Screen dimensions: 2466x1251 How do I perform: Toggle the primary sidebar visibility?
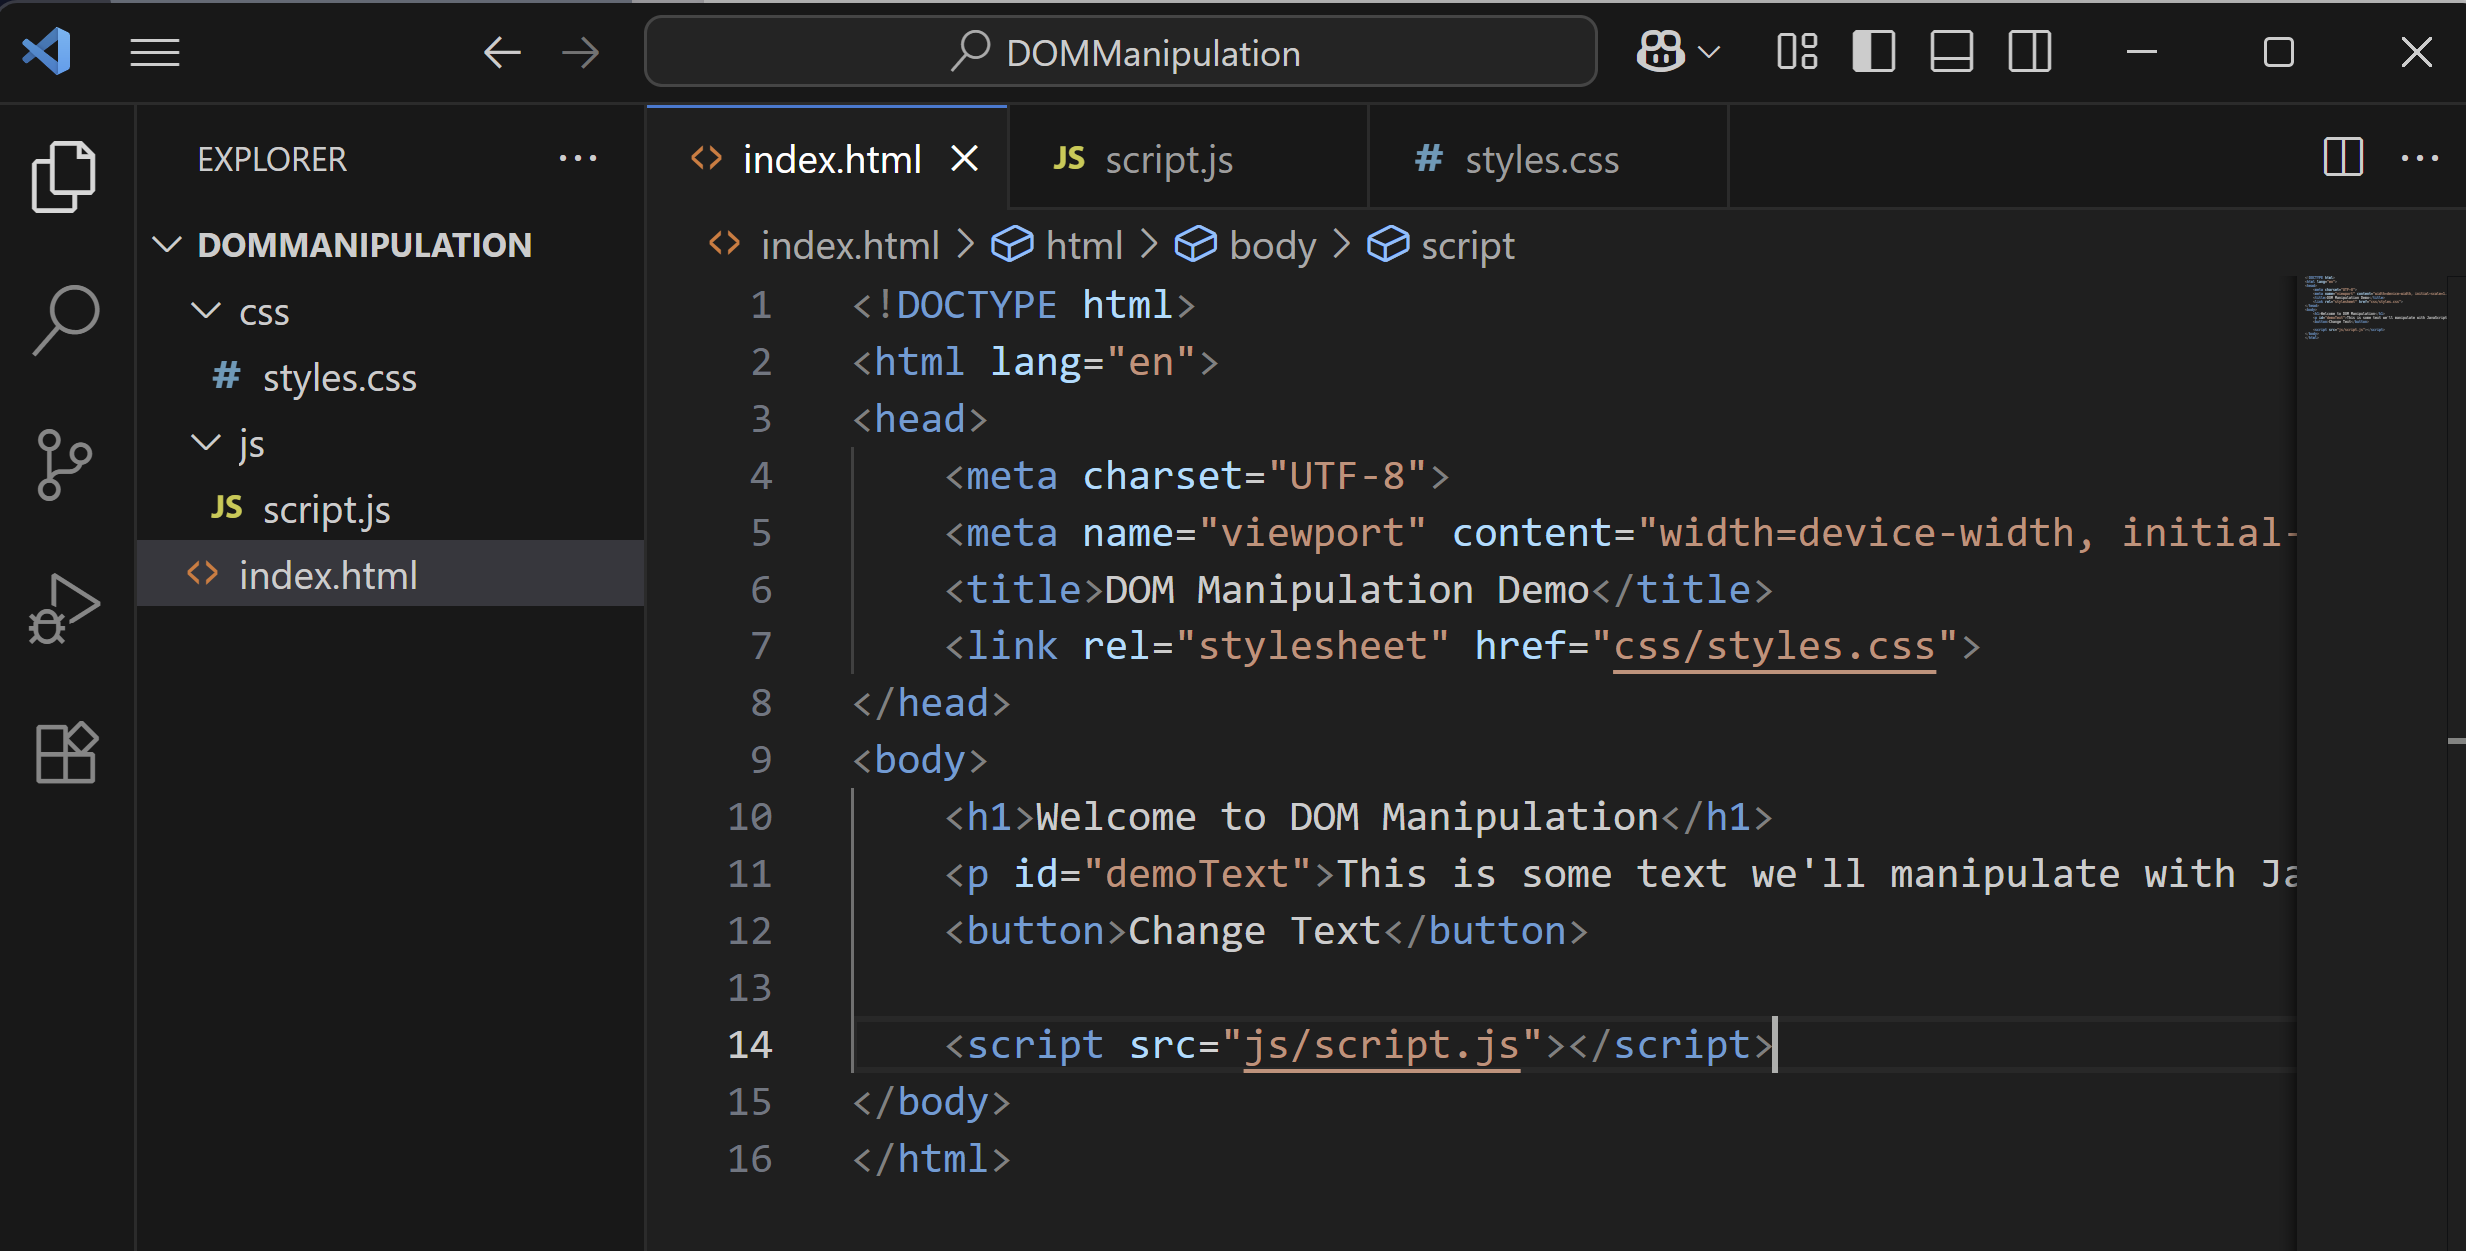pos(1871,51)
